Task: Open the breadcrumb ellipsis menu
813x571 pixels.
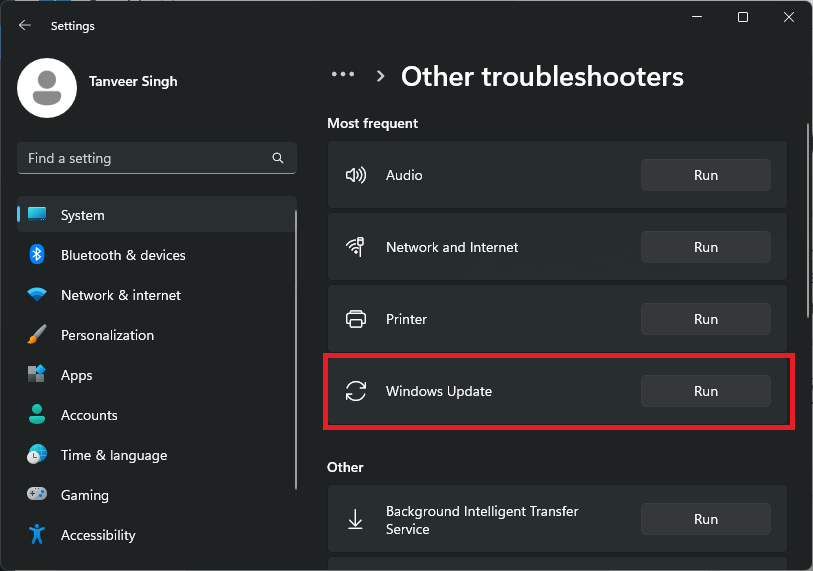Action: pyautogui.click(x=343, y=75)
